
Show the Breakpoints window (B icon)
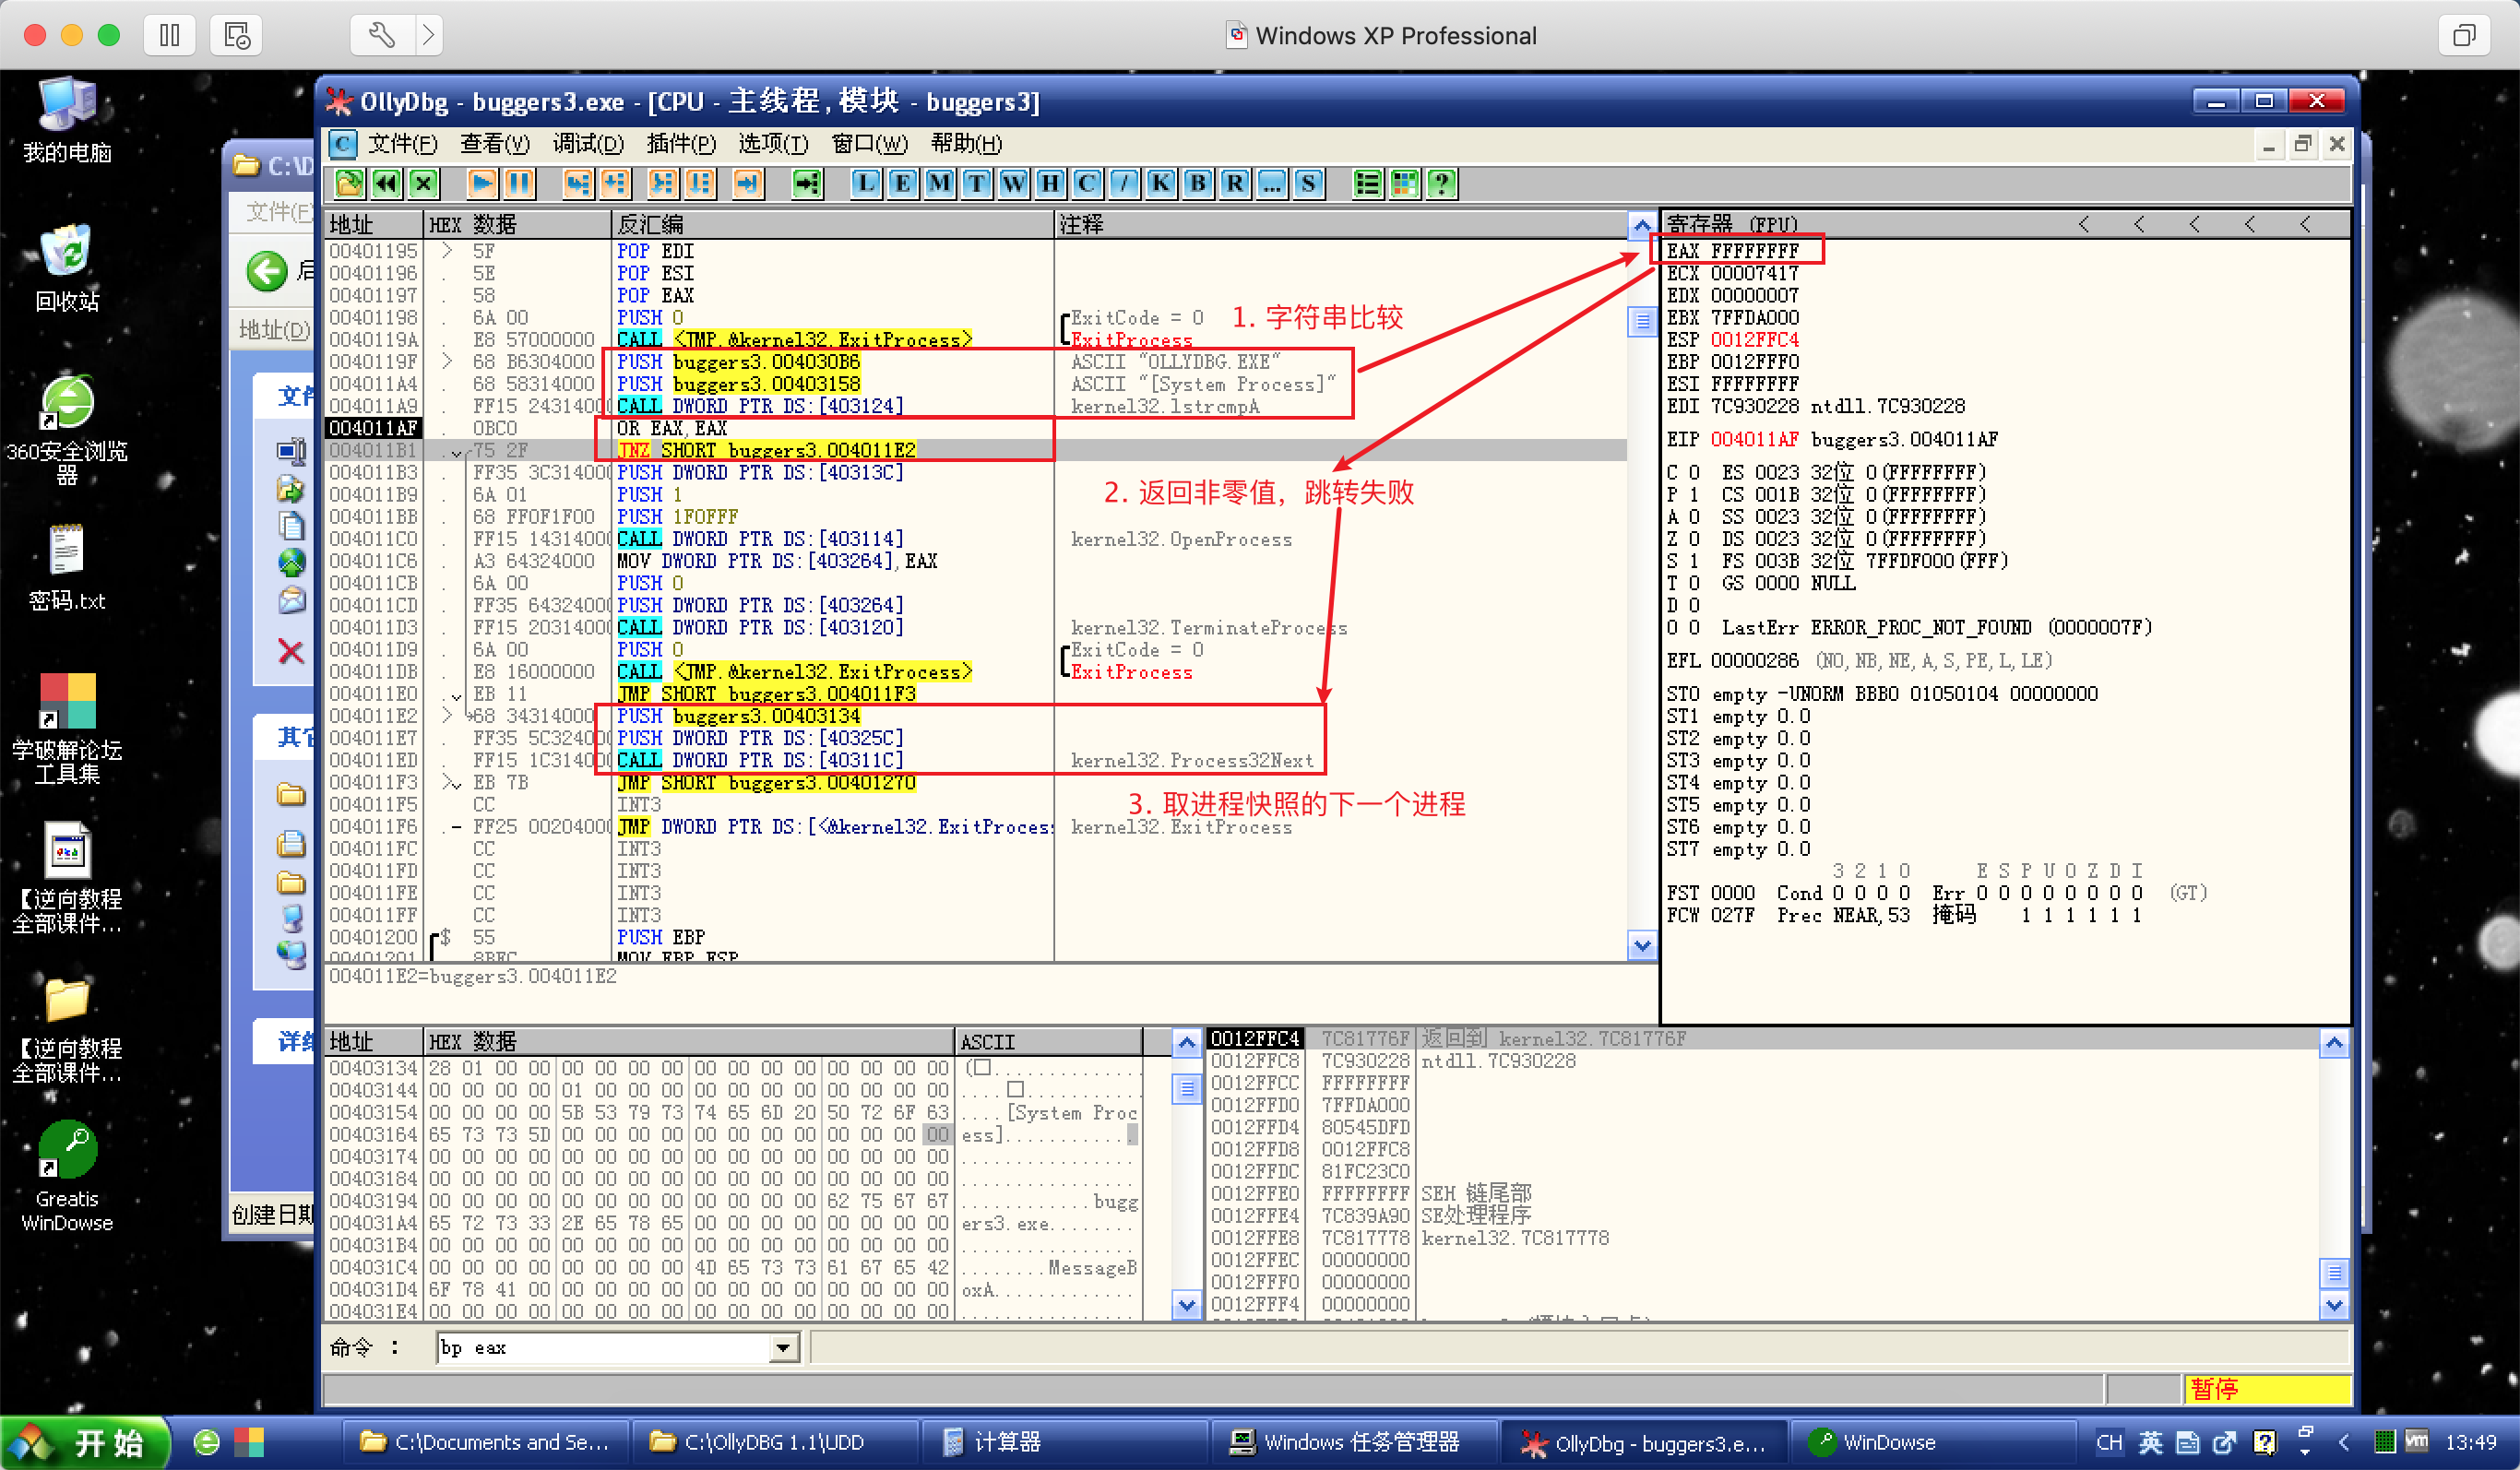1197,183
